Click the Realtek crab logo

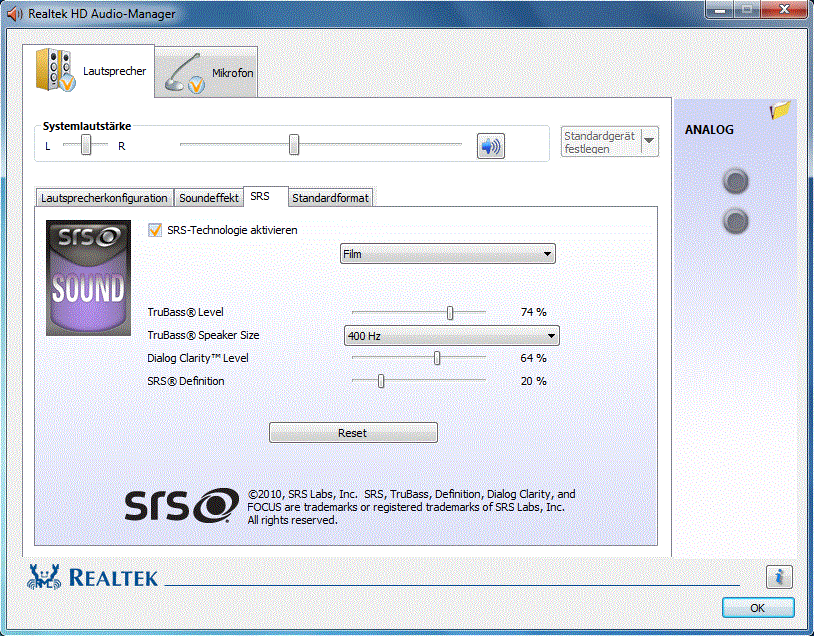[x=44, y=577]
